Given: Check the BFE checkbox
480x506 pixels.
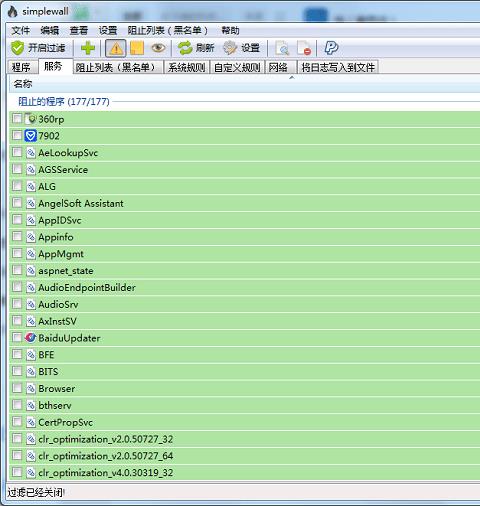Looking at the screenshot, I should click(x=17, y=354).
